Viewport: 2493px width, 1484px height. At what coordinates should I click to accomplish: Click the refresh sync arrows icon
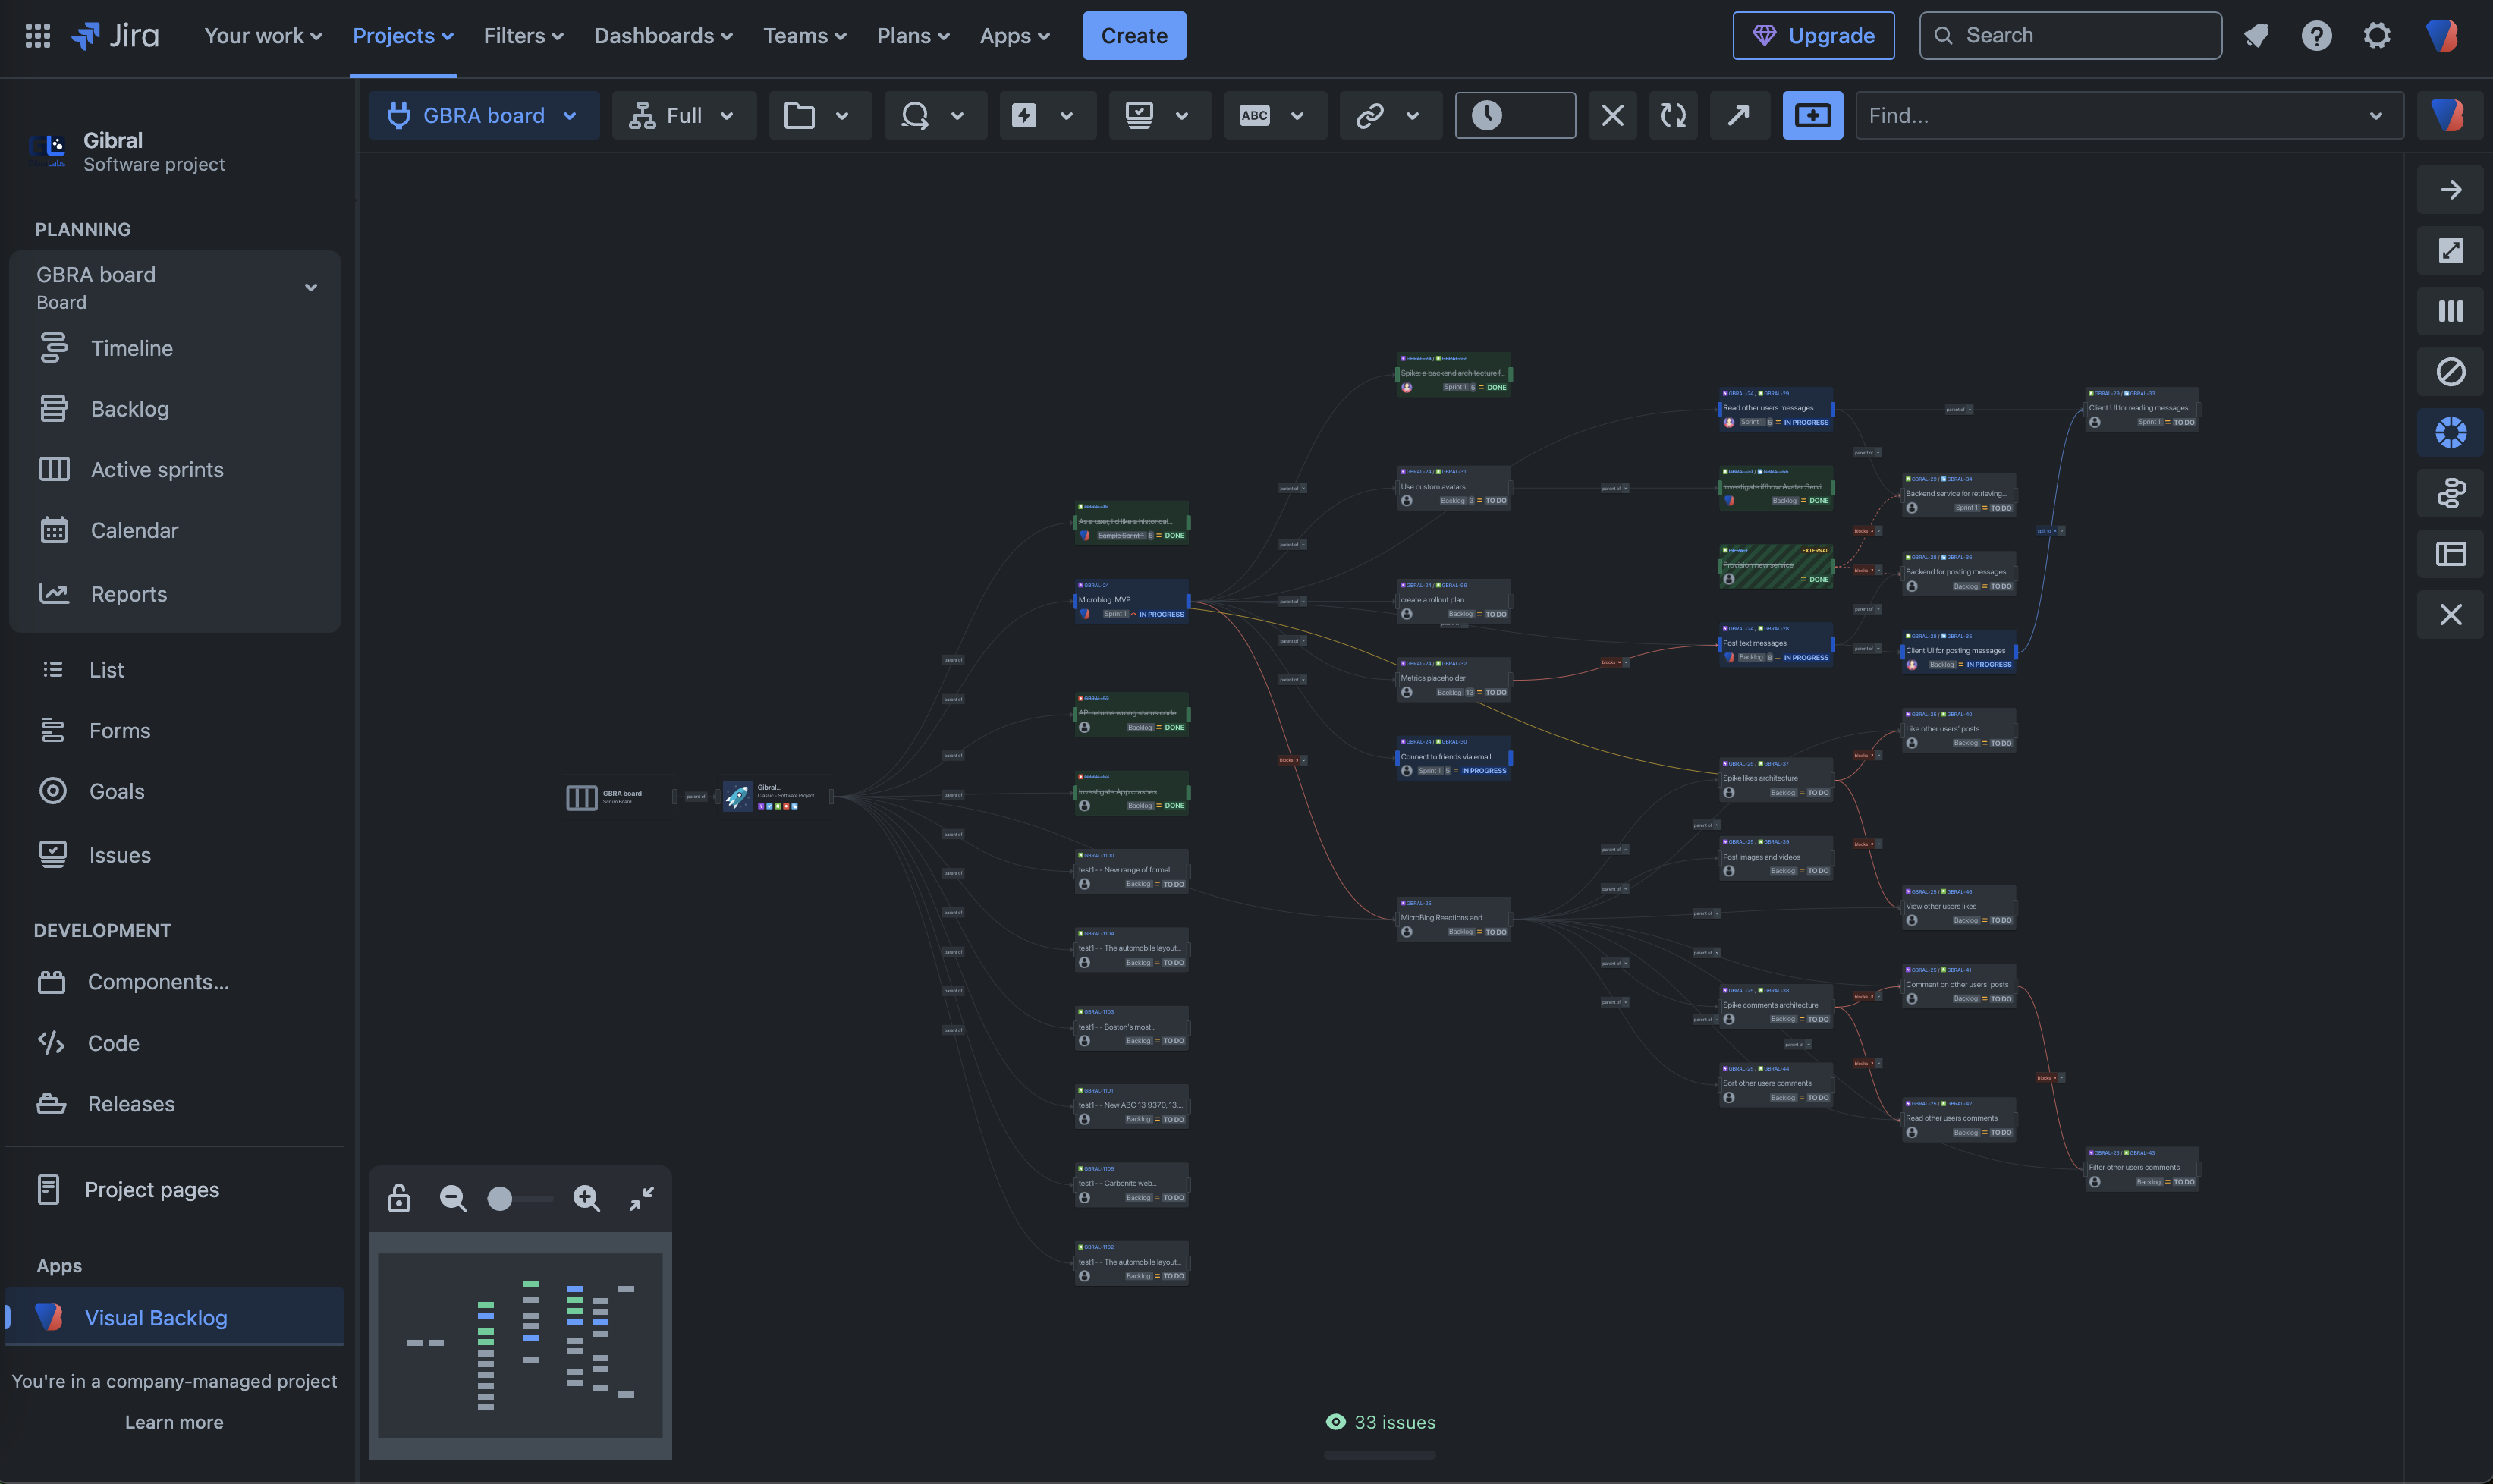[1673, 115]
